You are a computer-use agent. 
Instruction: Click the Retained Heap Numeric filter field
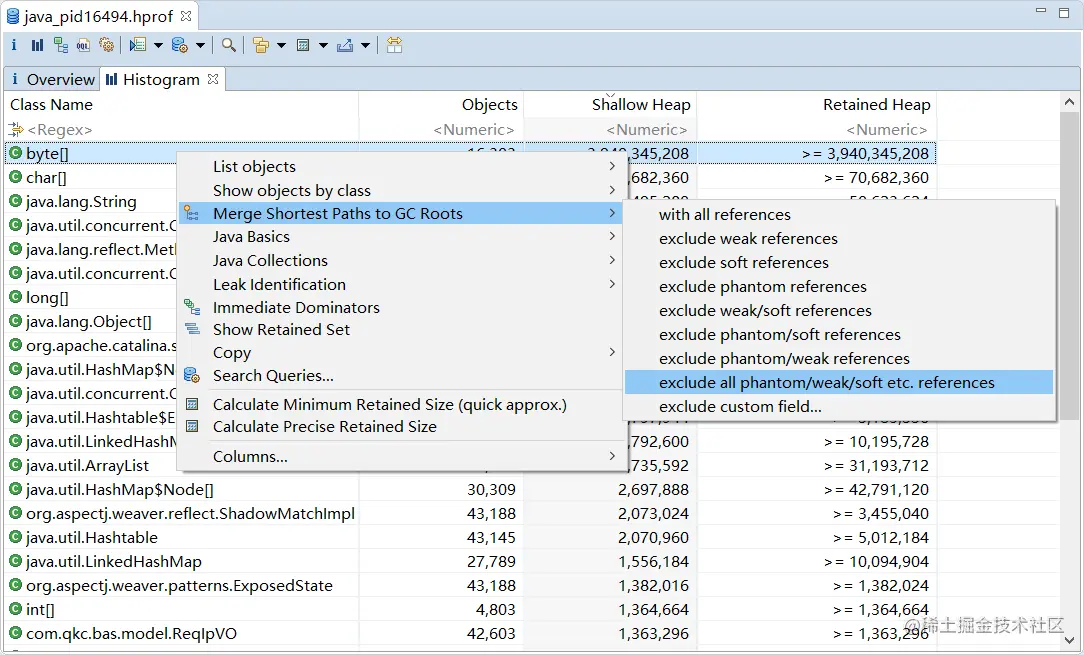[816, 129]
